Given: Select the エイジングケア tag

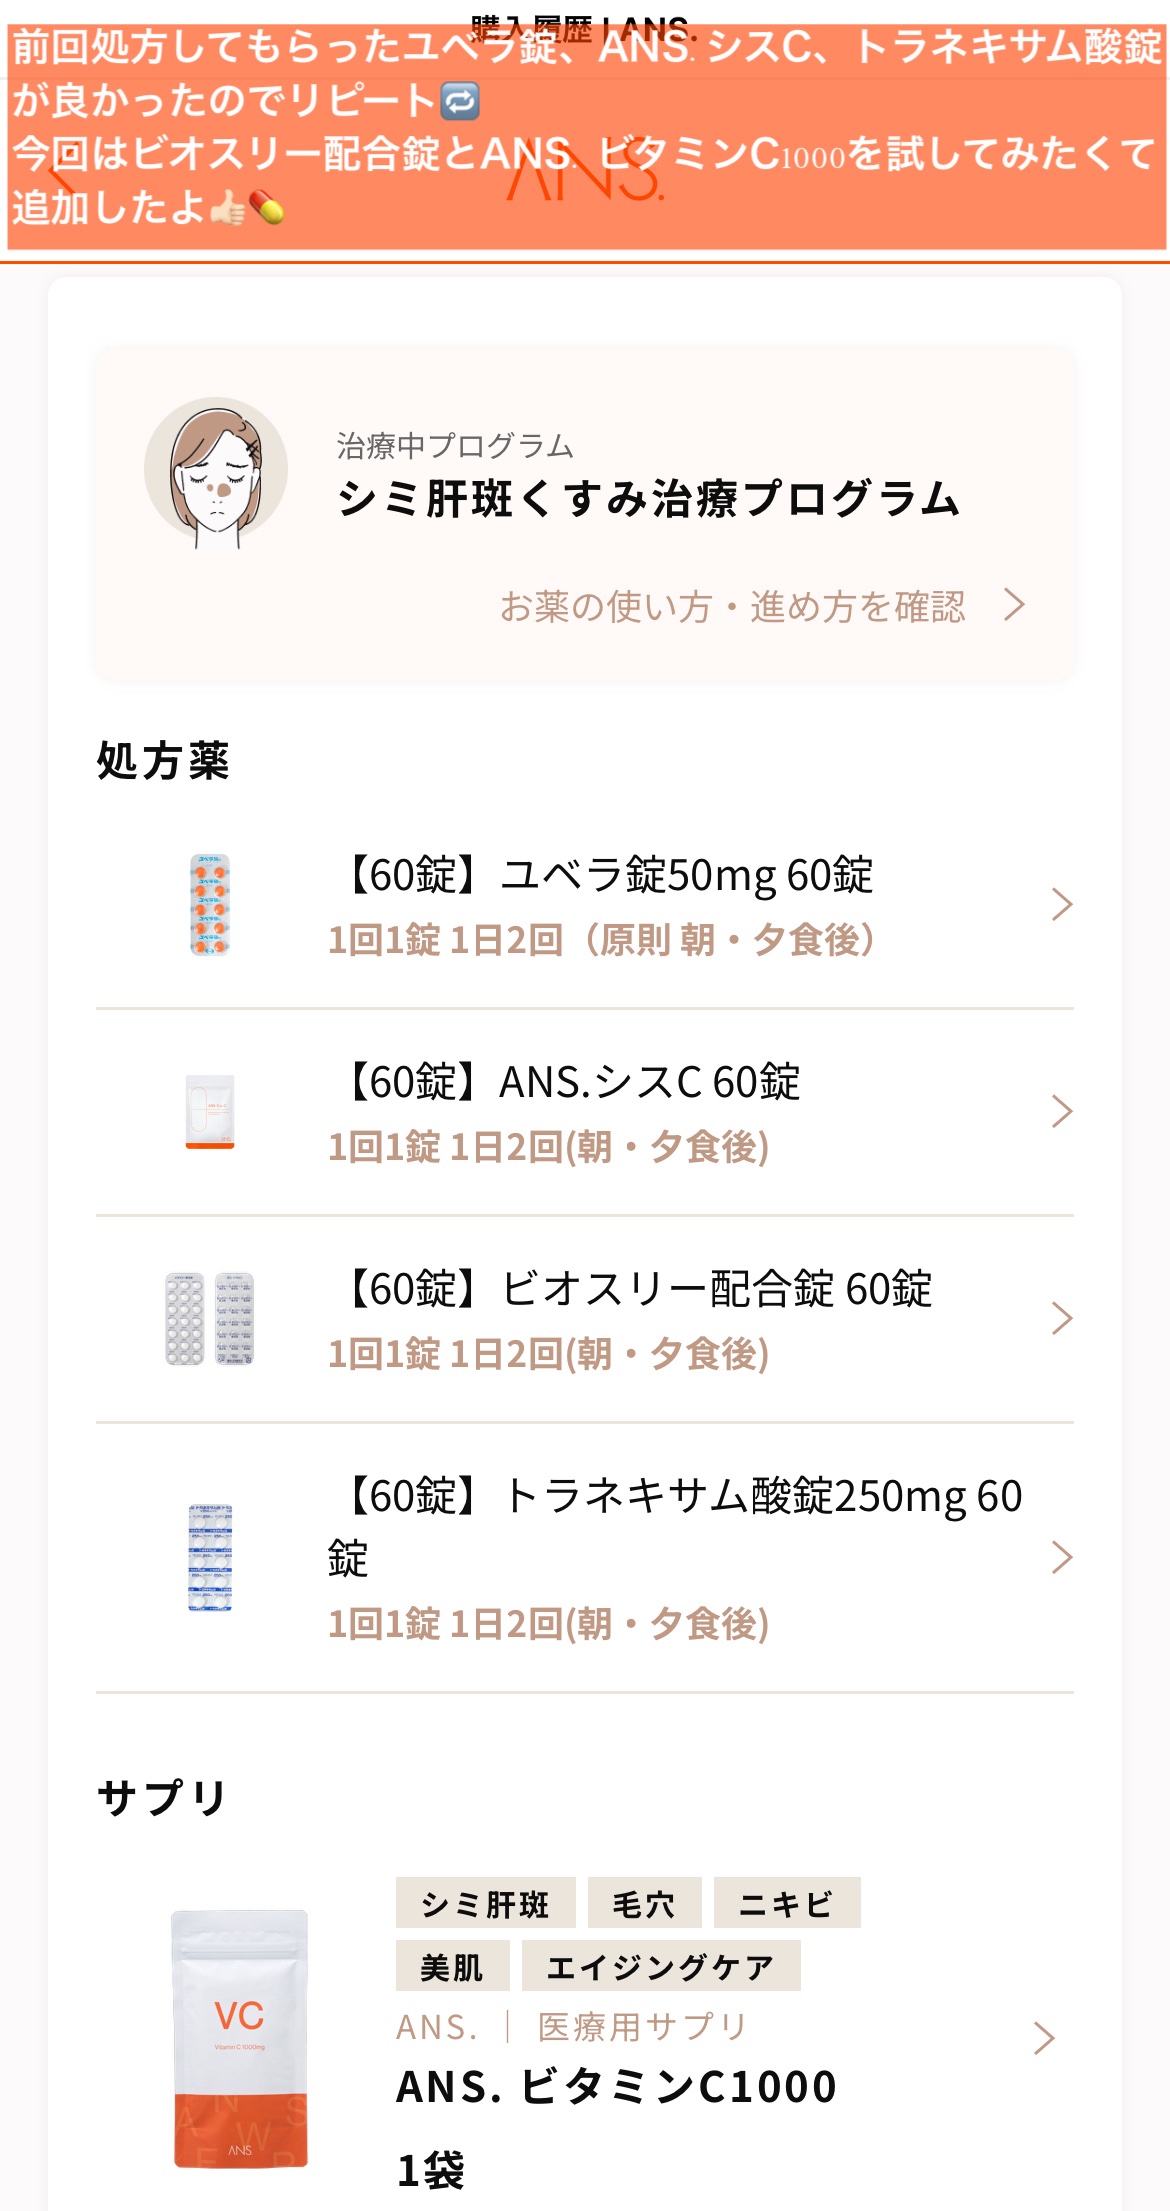Looking at the screenshot, I should coord(660,1966).
